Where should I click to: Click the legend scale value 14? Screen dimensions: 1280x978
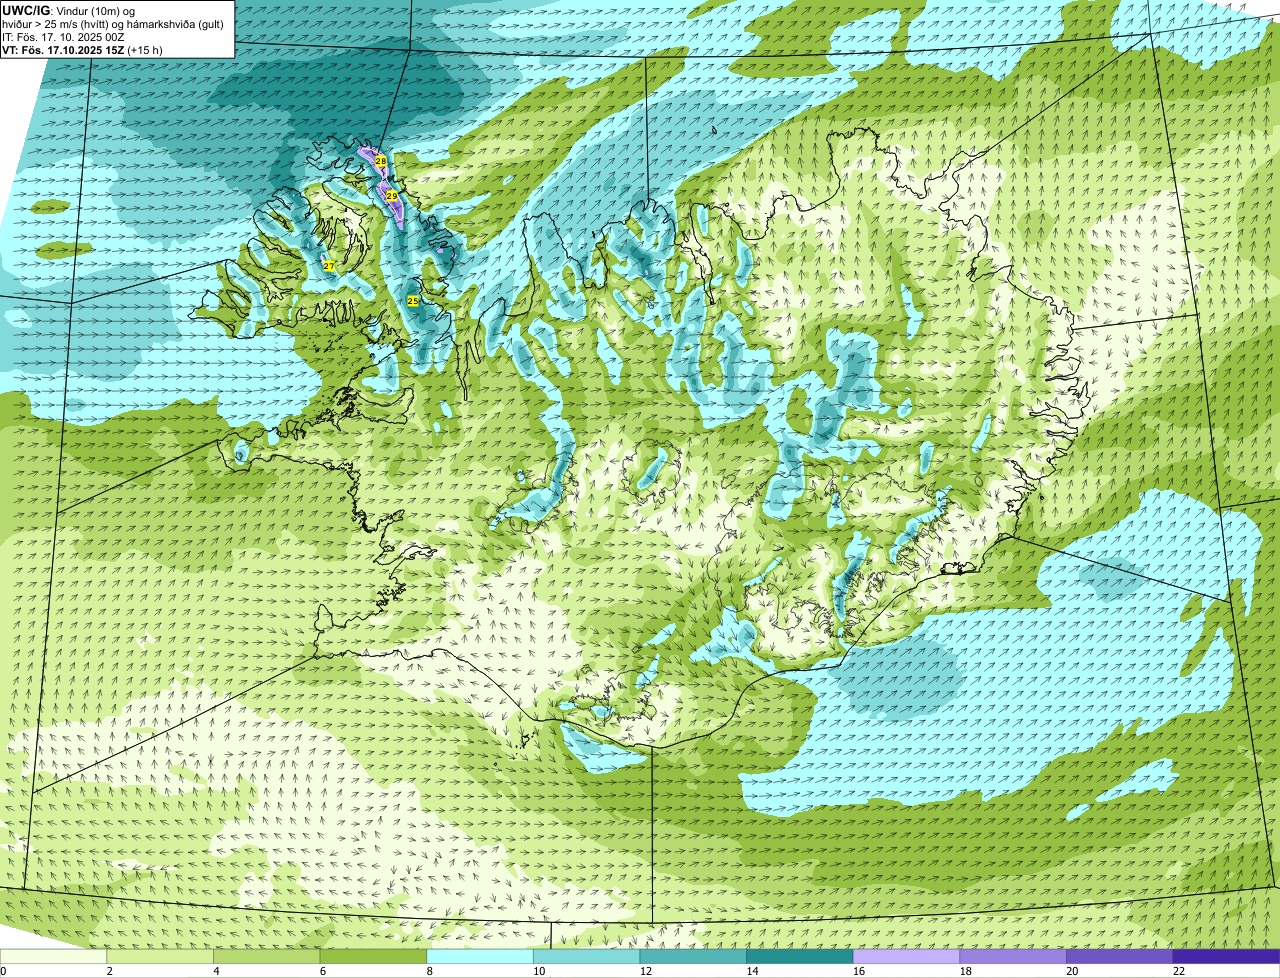752,971
